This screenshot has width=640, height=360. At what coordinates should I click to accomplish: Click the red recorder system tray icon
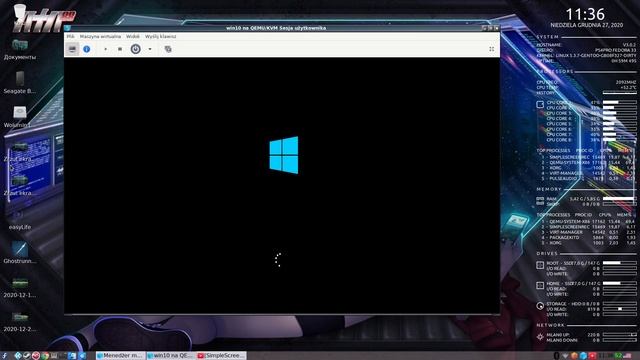(592, 356)
